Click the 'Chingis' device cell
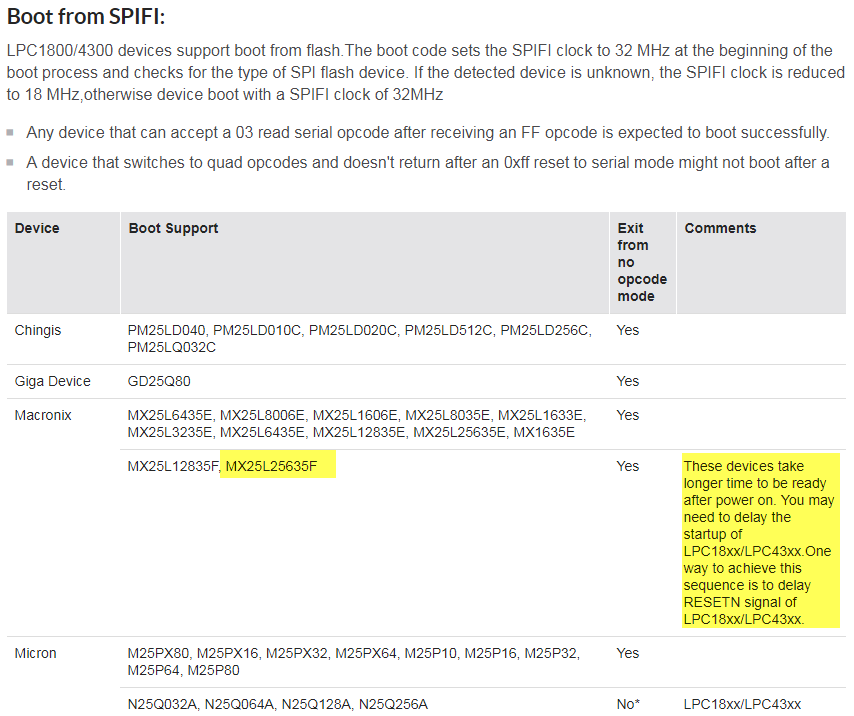Image resolution: width=854 pixels, height=716 pixels. click(38, 330)
